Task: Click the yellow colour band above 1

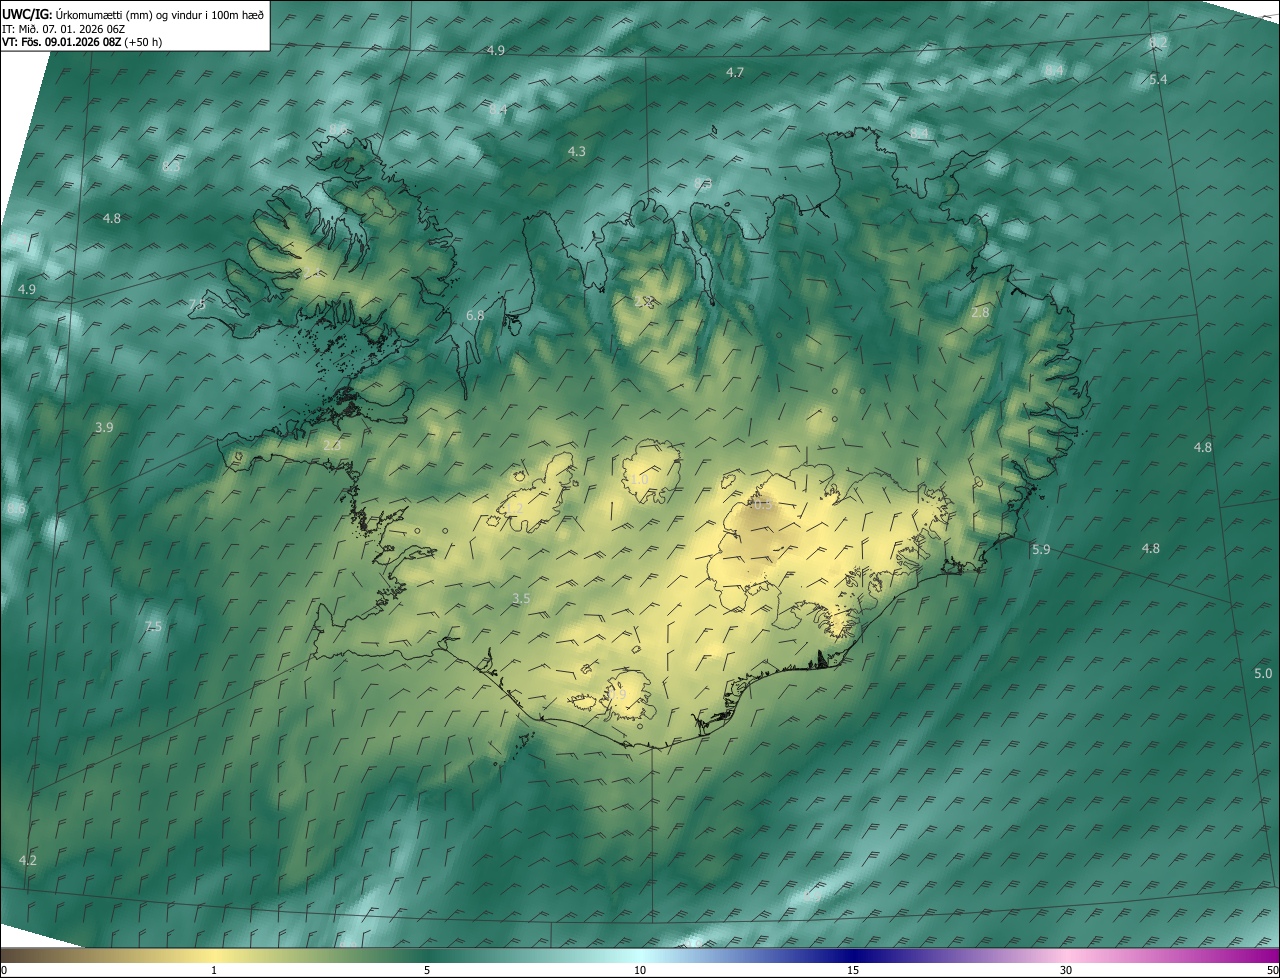Action: (214, 955)
